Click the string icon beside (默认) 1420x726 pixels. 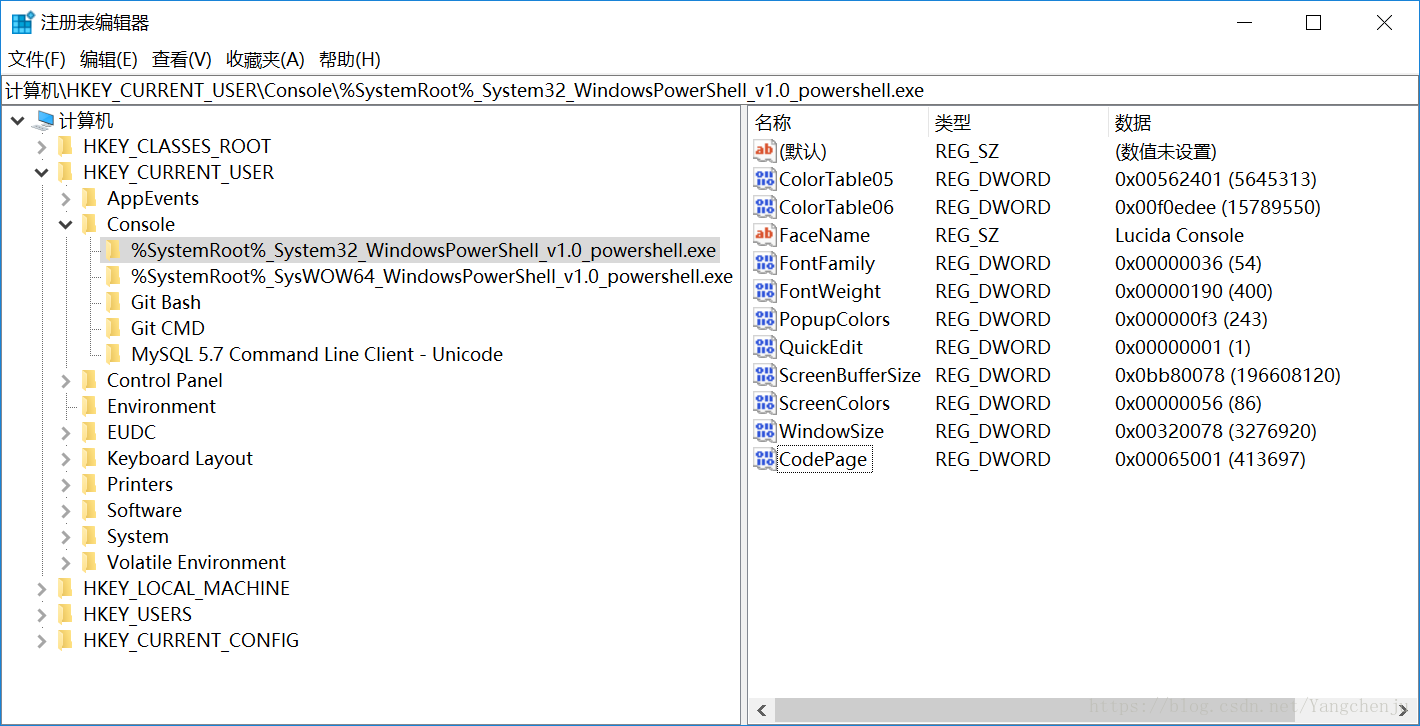(x=765, y=151)
